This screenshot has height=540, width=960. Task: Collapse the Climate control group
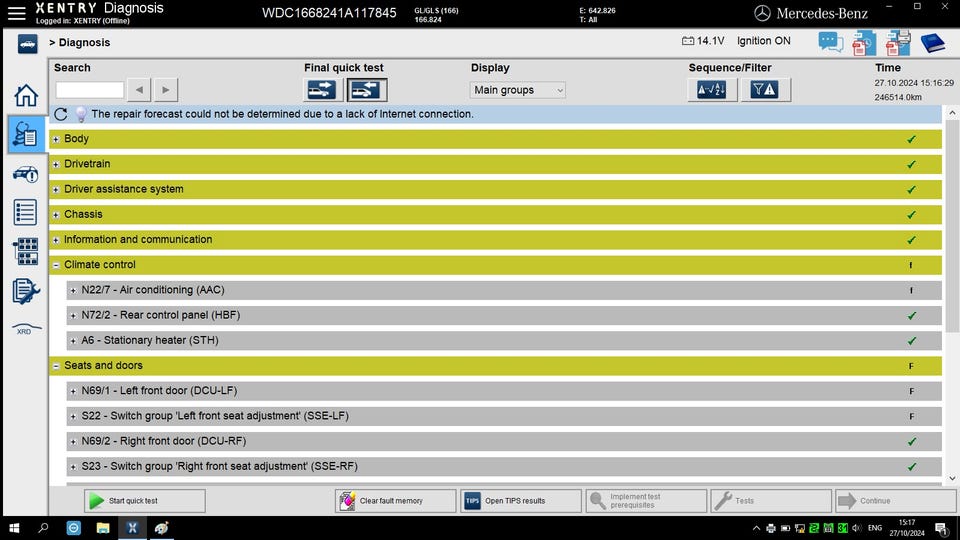point(56,265)
